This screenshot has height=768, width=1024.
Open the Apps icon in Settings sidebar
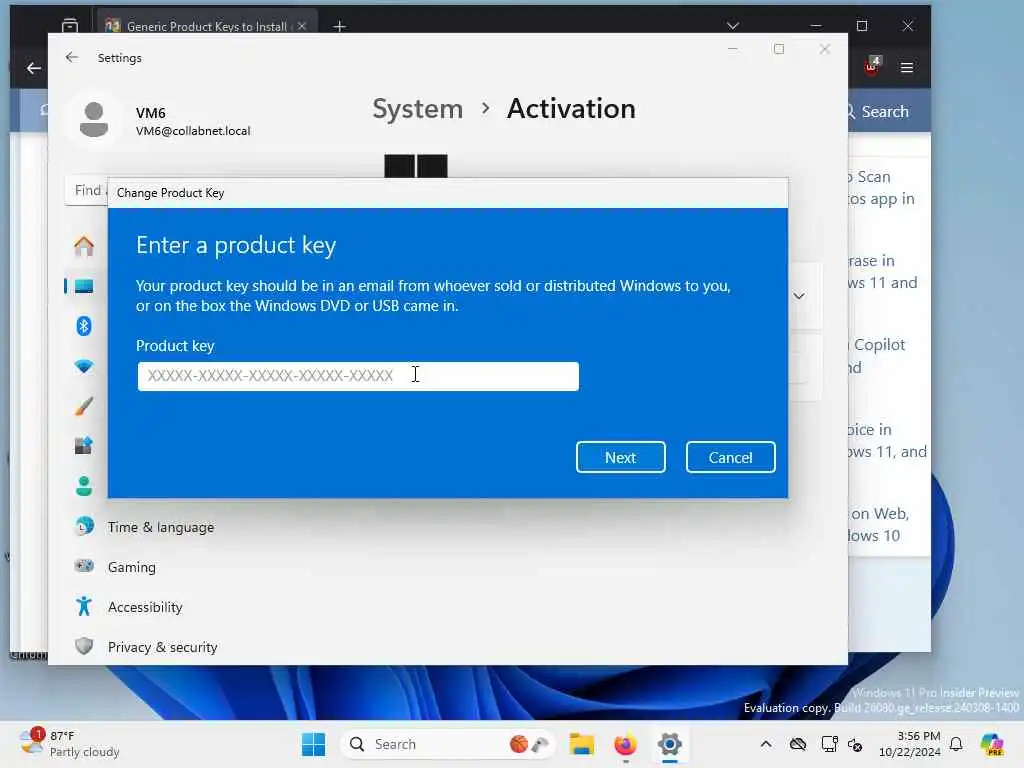84,446
